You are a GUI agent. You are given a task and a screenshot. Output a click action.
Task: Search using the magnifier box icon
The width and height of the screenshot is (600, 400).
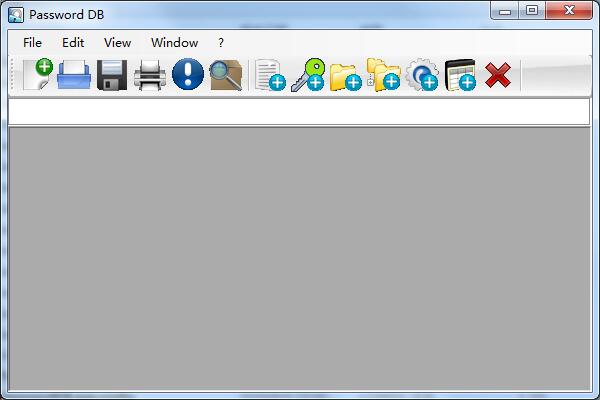pyautogui.click(x=226, y=75)
